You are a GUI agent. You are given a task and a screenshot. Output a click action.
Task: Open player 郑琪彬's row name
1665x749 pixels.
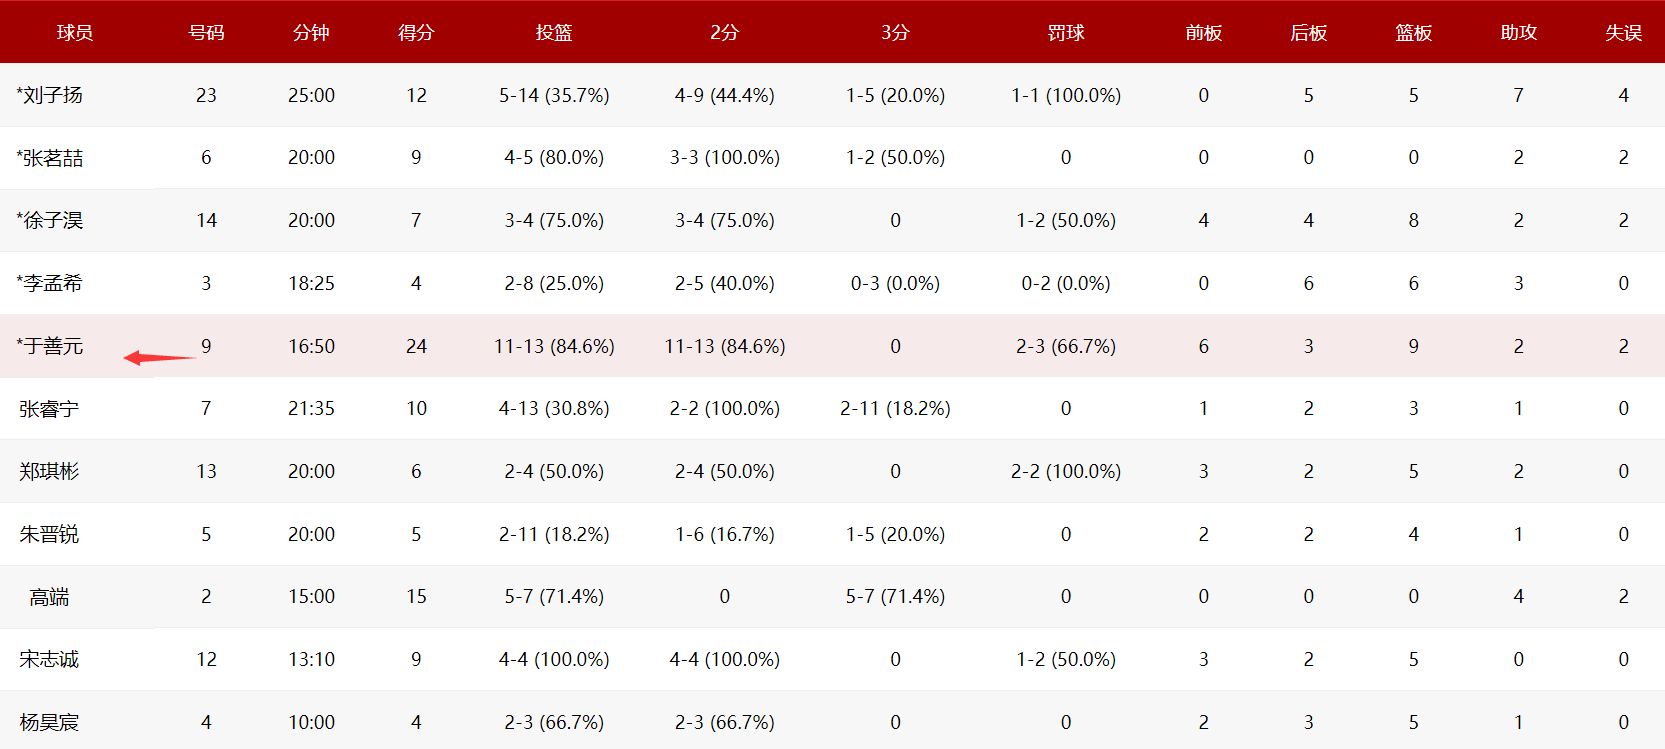click(x=49, y=471)
